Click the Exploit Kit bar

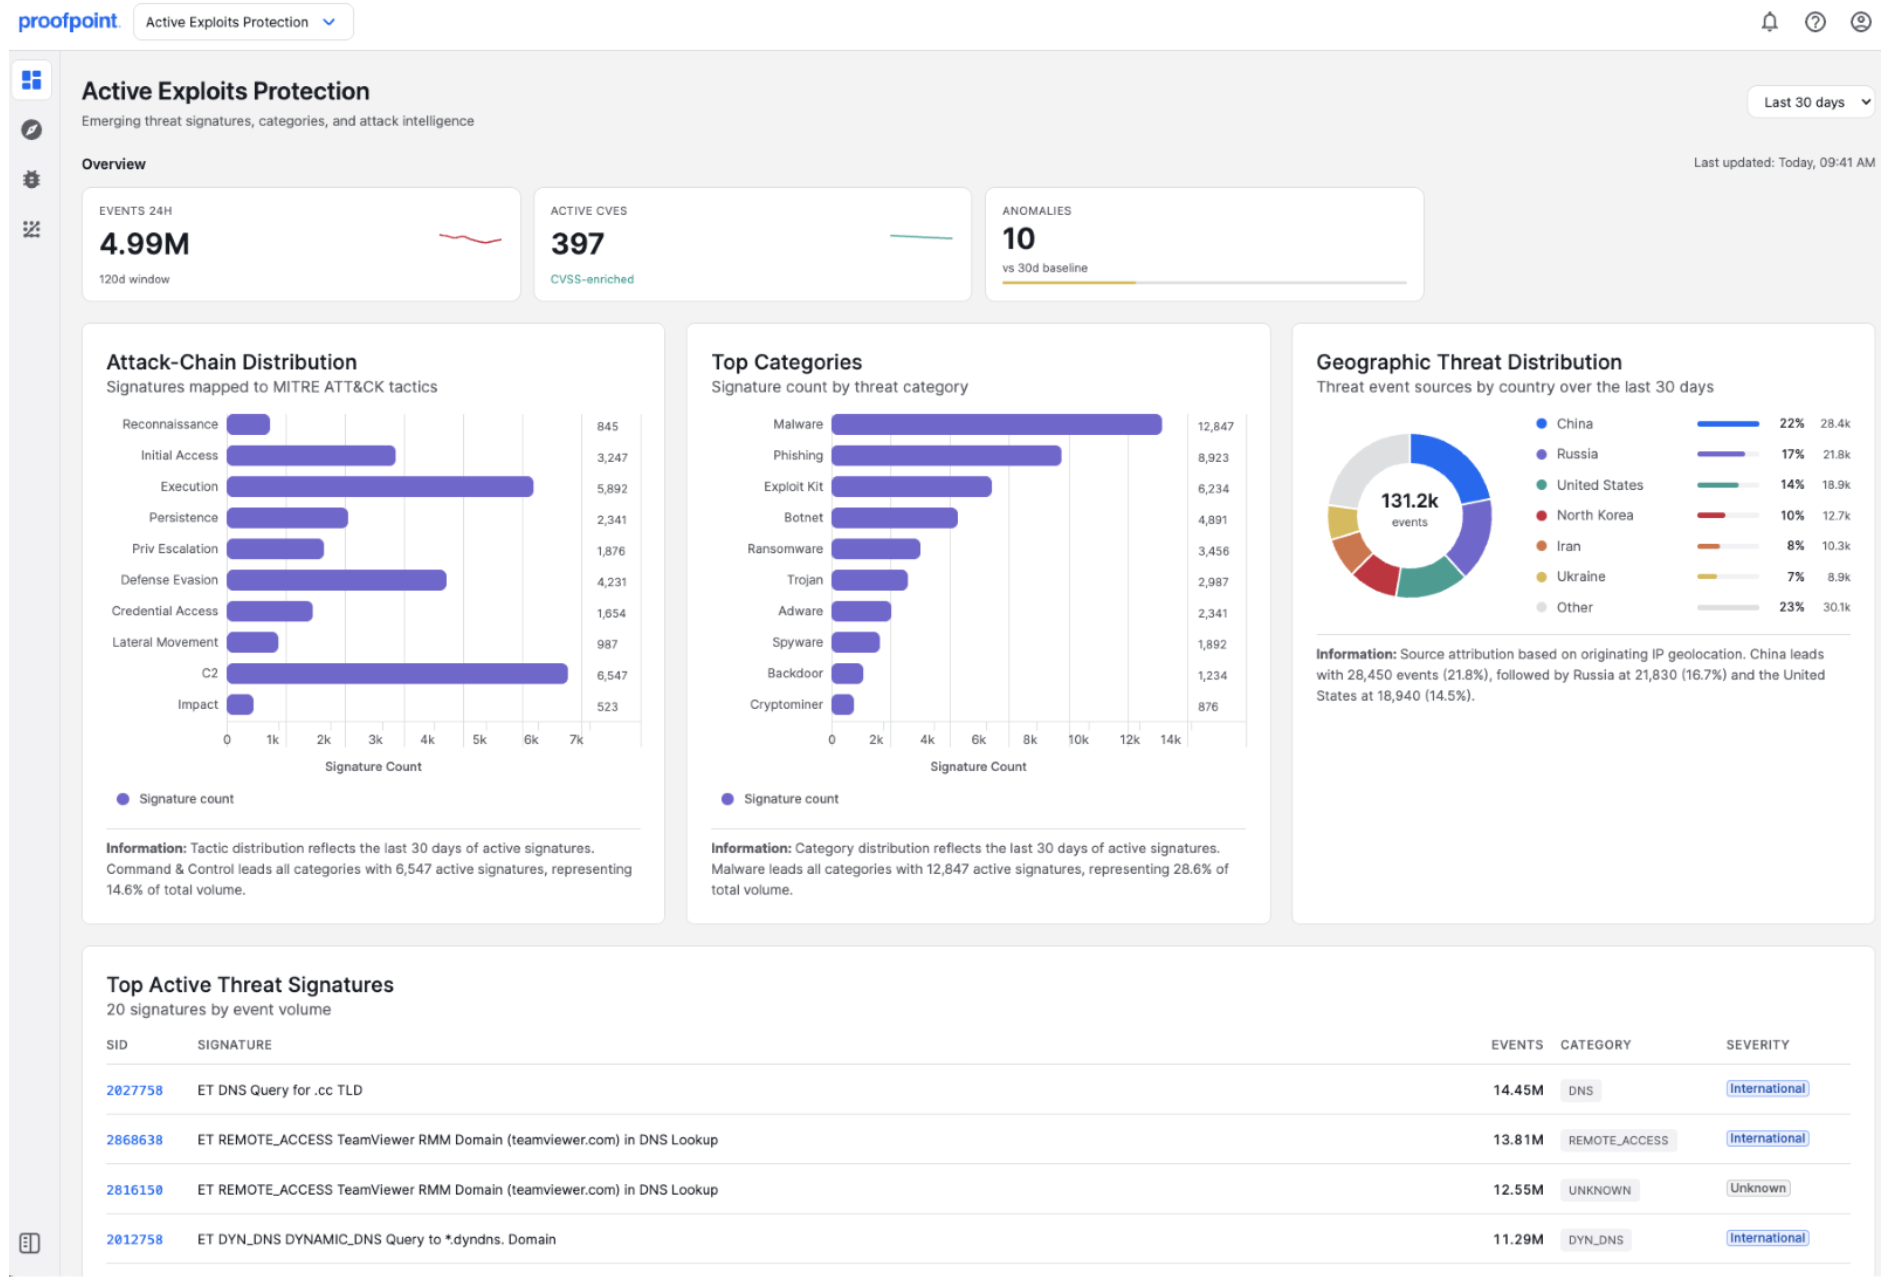[x=912, y=487]
